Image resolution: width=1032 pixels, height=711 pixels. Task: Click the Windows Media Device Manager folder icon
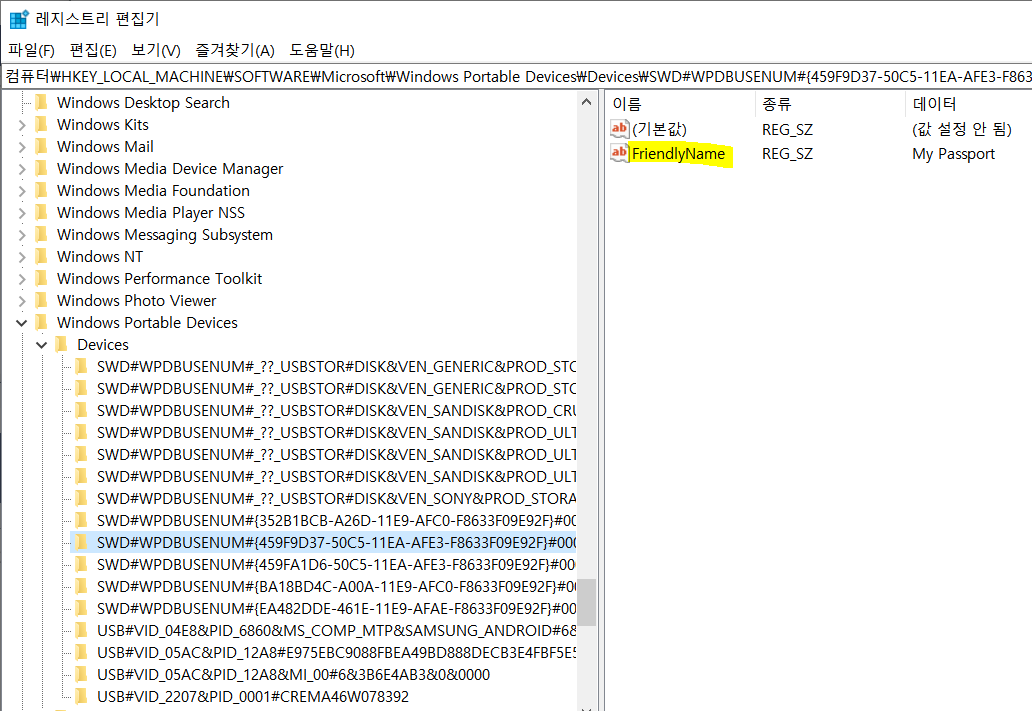(x=41, y=169)
